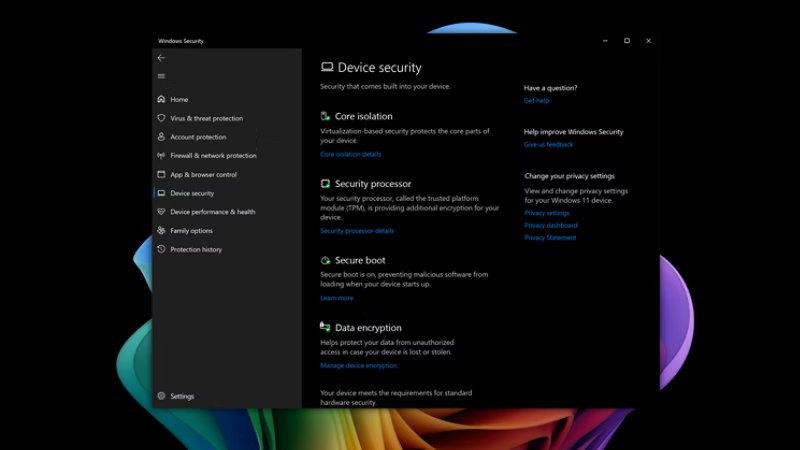Click the Virus & threat protection shield icon

coord(161,118)
